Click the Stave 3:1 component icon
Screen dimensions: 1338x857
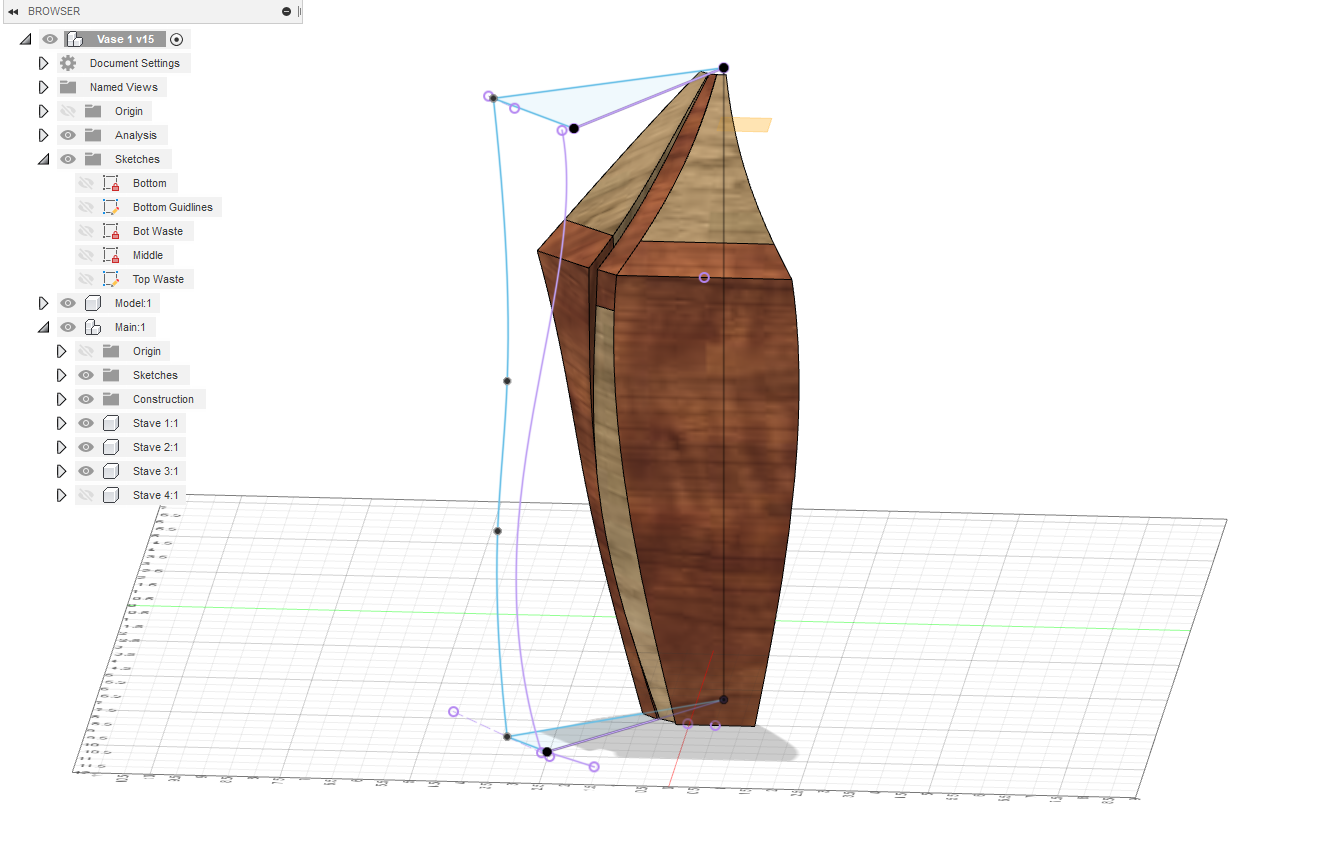[x=110, y=471]
